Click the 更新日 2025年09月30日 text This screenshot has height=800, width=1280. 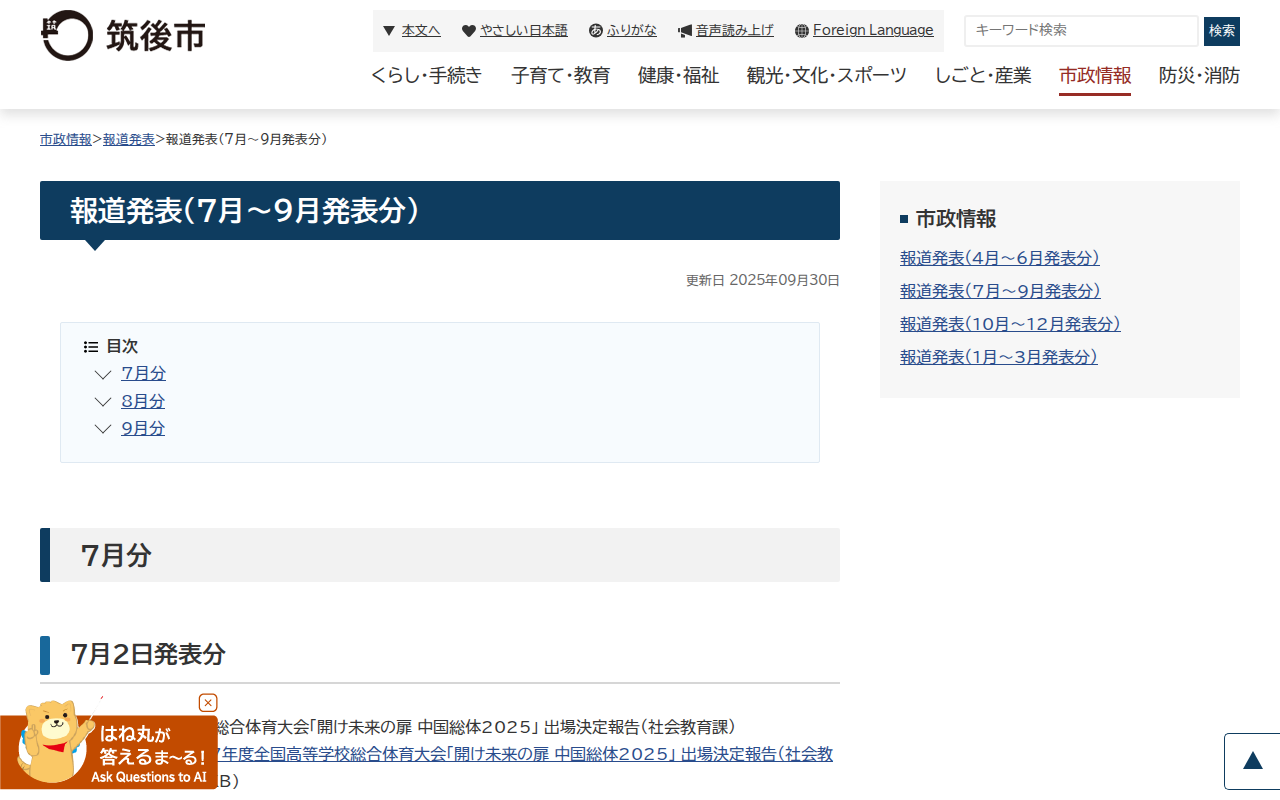click(763, 281)
